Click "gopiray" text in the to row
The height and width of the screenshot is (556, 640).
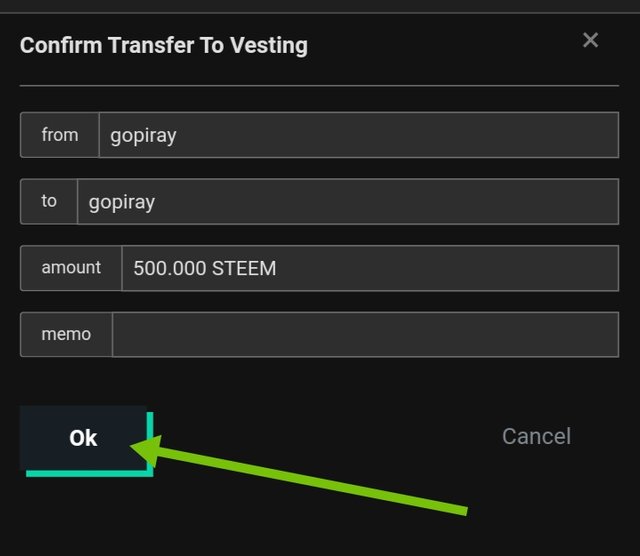point(122,202)
